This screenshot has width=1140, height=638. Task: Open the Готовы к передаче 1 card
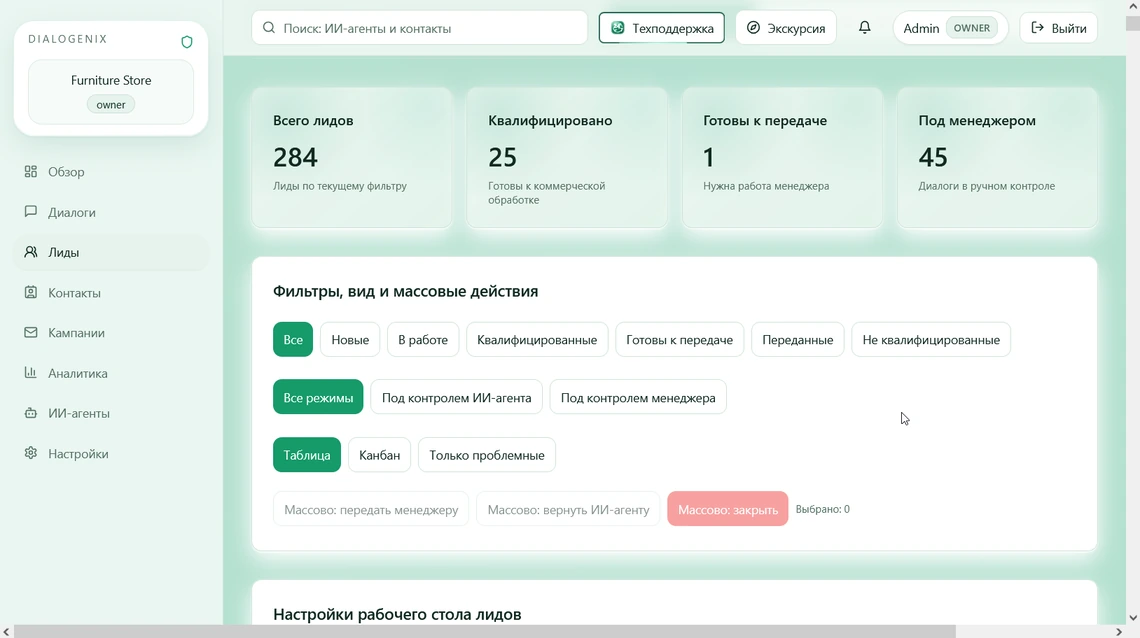(x=782, y=158)
